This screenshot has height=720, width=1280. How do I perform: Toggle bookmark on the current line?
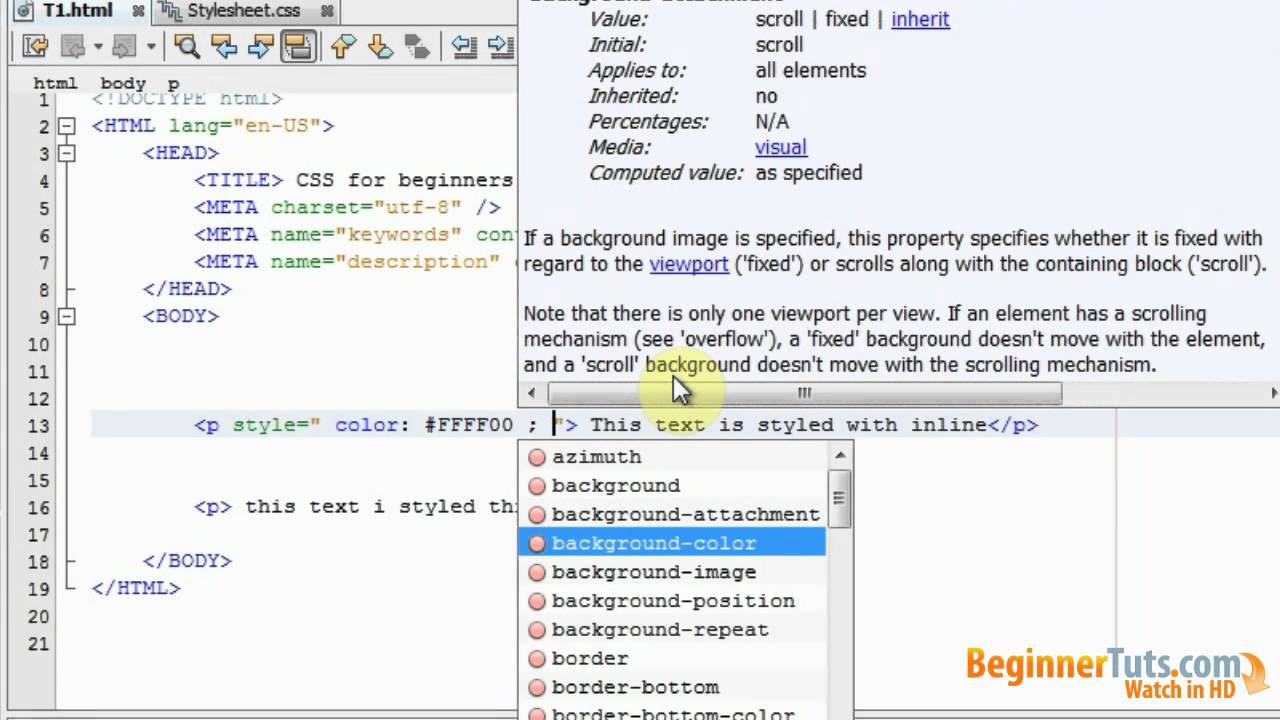click(x=417, y=46)
